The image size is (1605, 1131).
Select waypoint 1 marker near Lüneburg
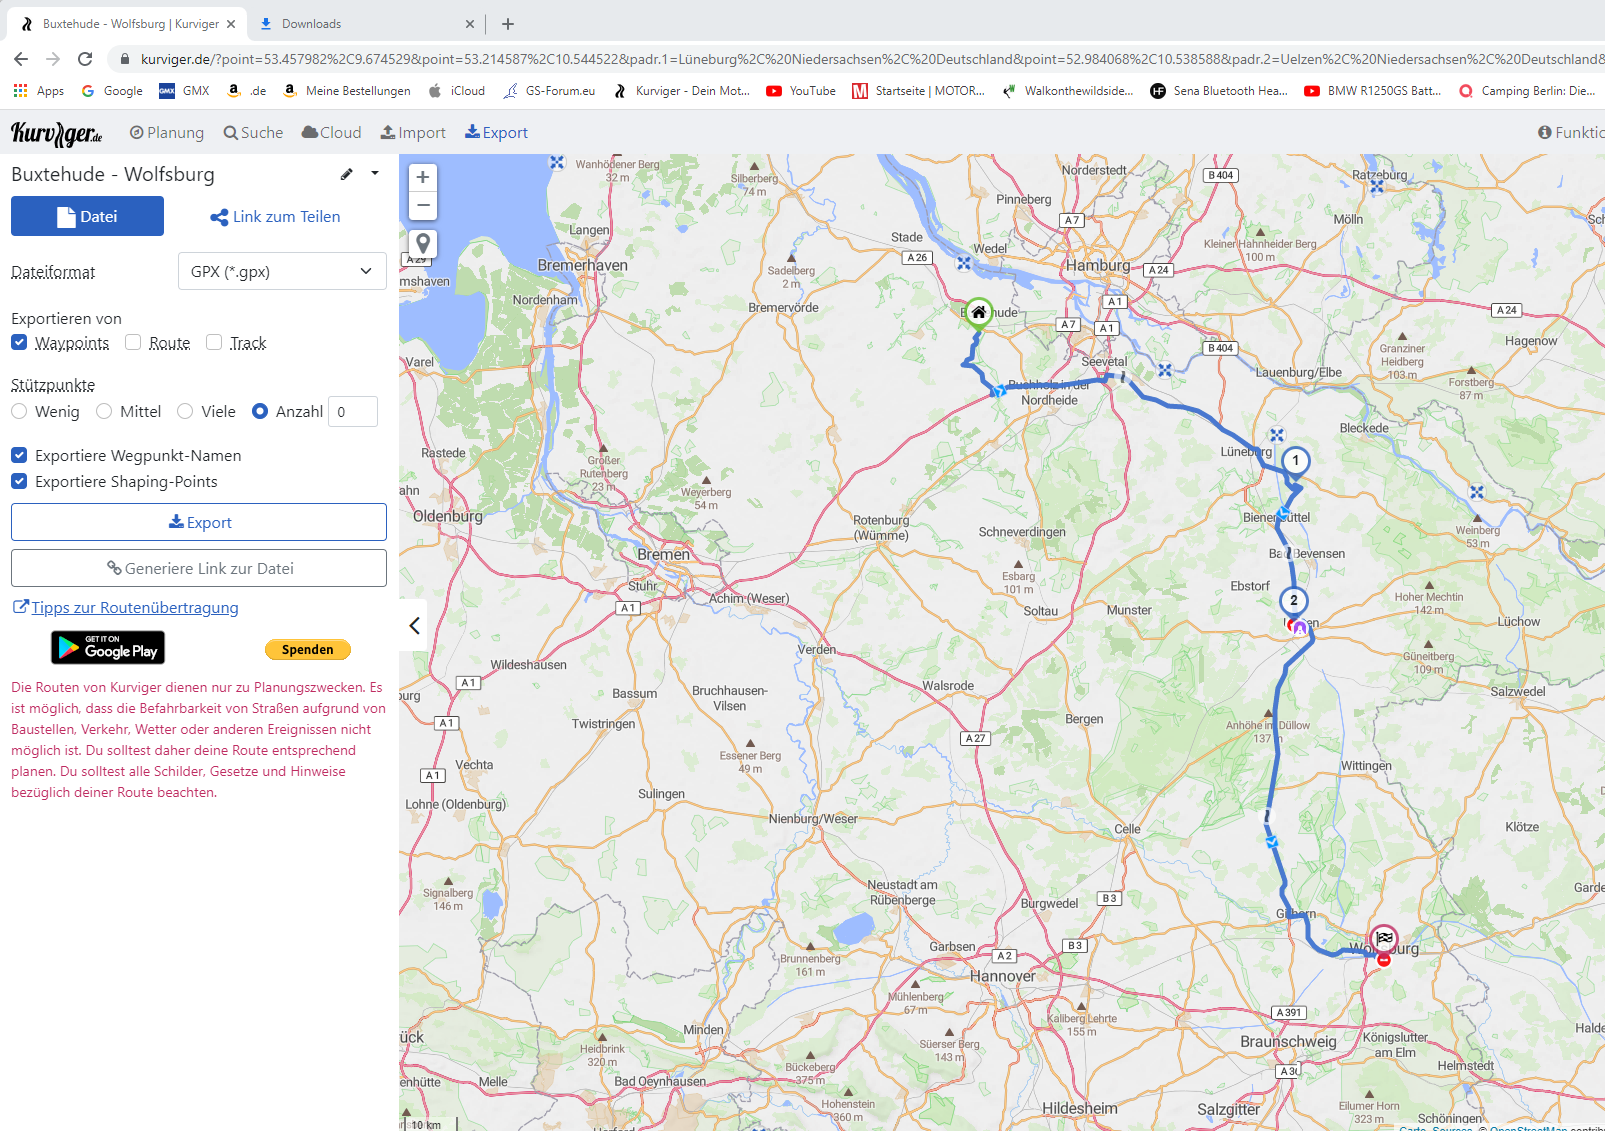[1295, 460]
